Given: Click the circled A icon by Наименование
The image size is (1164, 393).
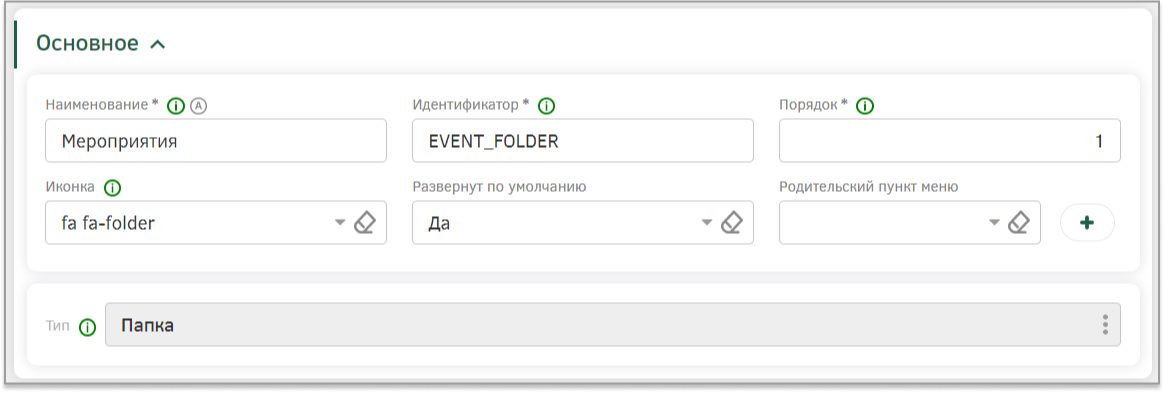Looking at the screenshot, I should (x=198, y=106).
